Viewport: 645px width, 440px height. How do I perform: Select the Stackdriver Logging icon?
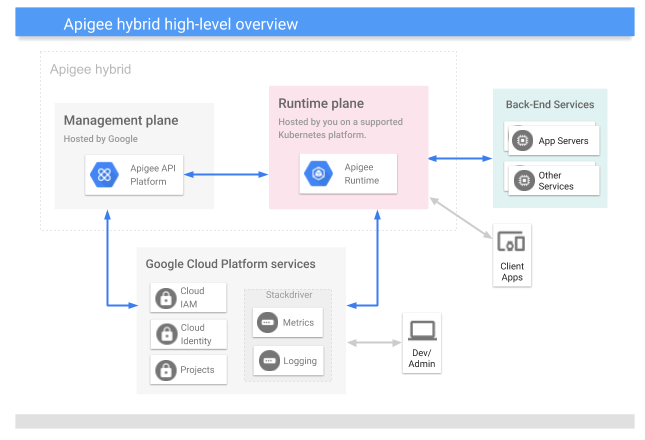tap(267, 361)
